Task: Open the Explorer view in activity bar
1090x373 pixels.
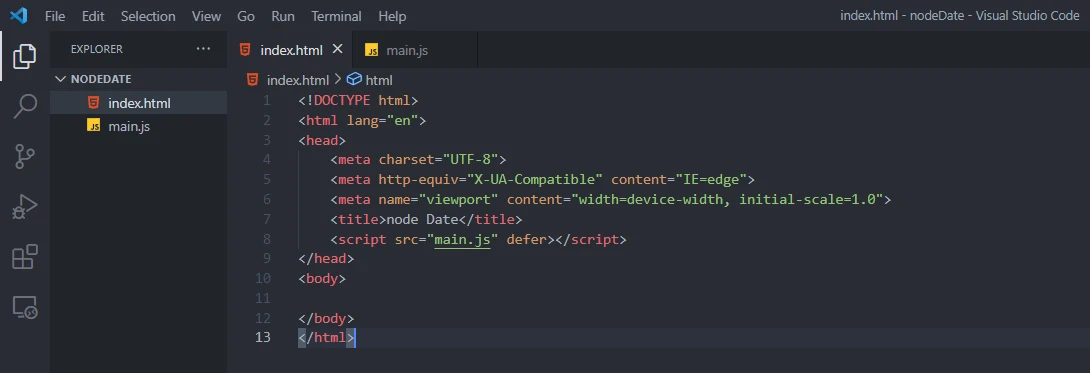Action: [25, 56]
